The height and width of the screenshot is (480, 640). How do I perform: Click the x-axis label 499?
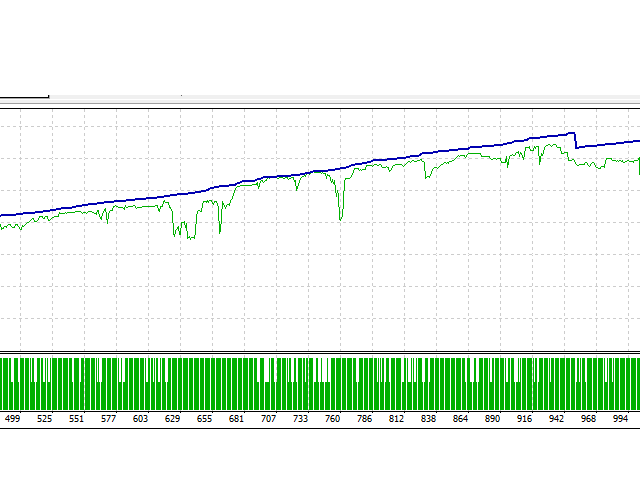[x=12, y=419]
